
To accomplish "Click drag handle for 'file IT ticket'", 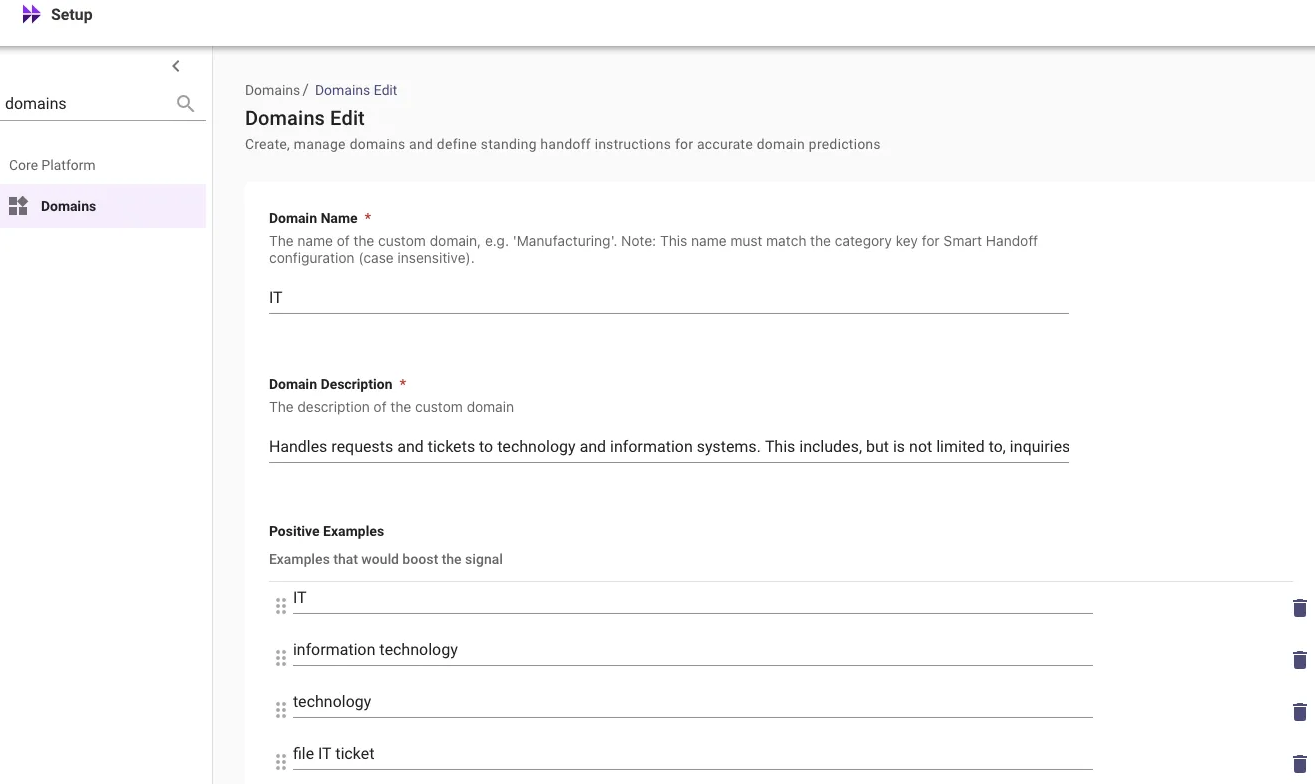I will [281, 762].
